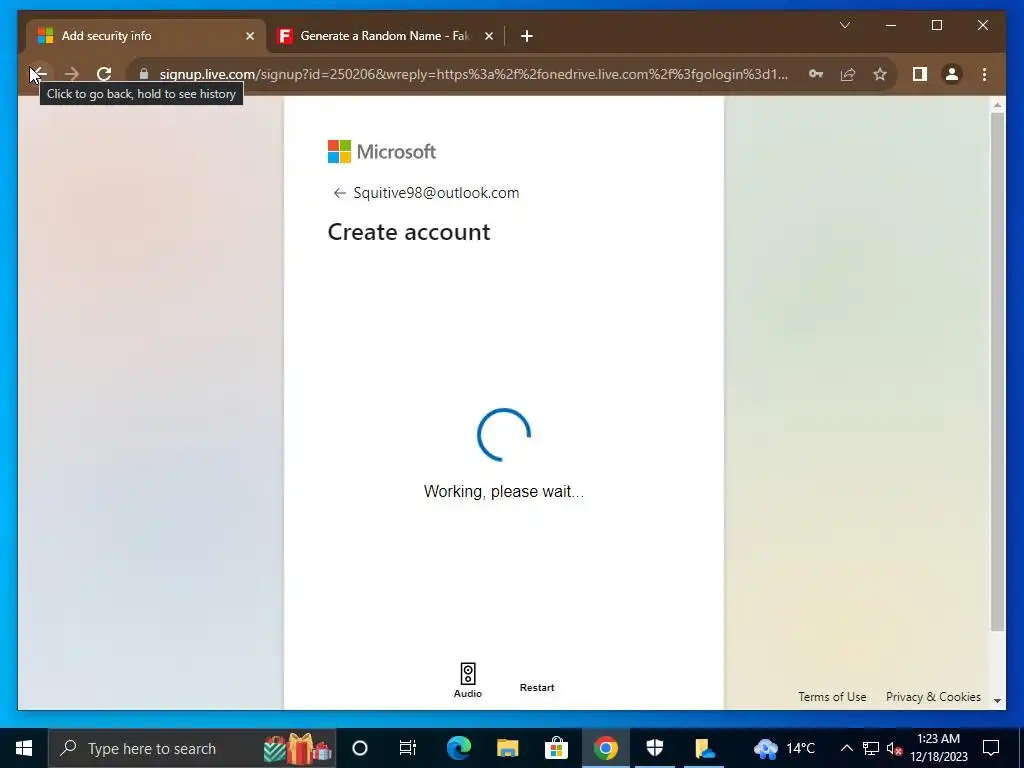
Task: Open the notification center icon
Action: [991, 748]
